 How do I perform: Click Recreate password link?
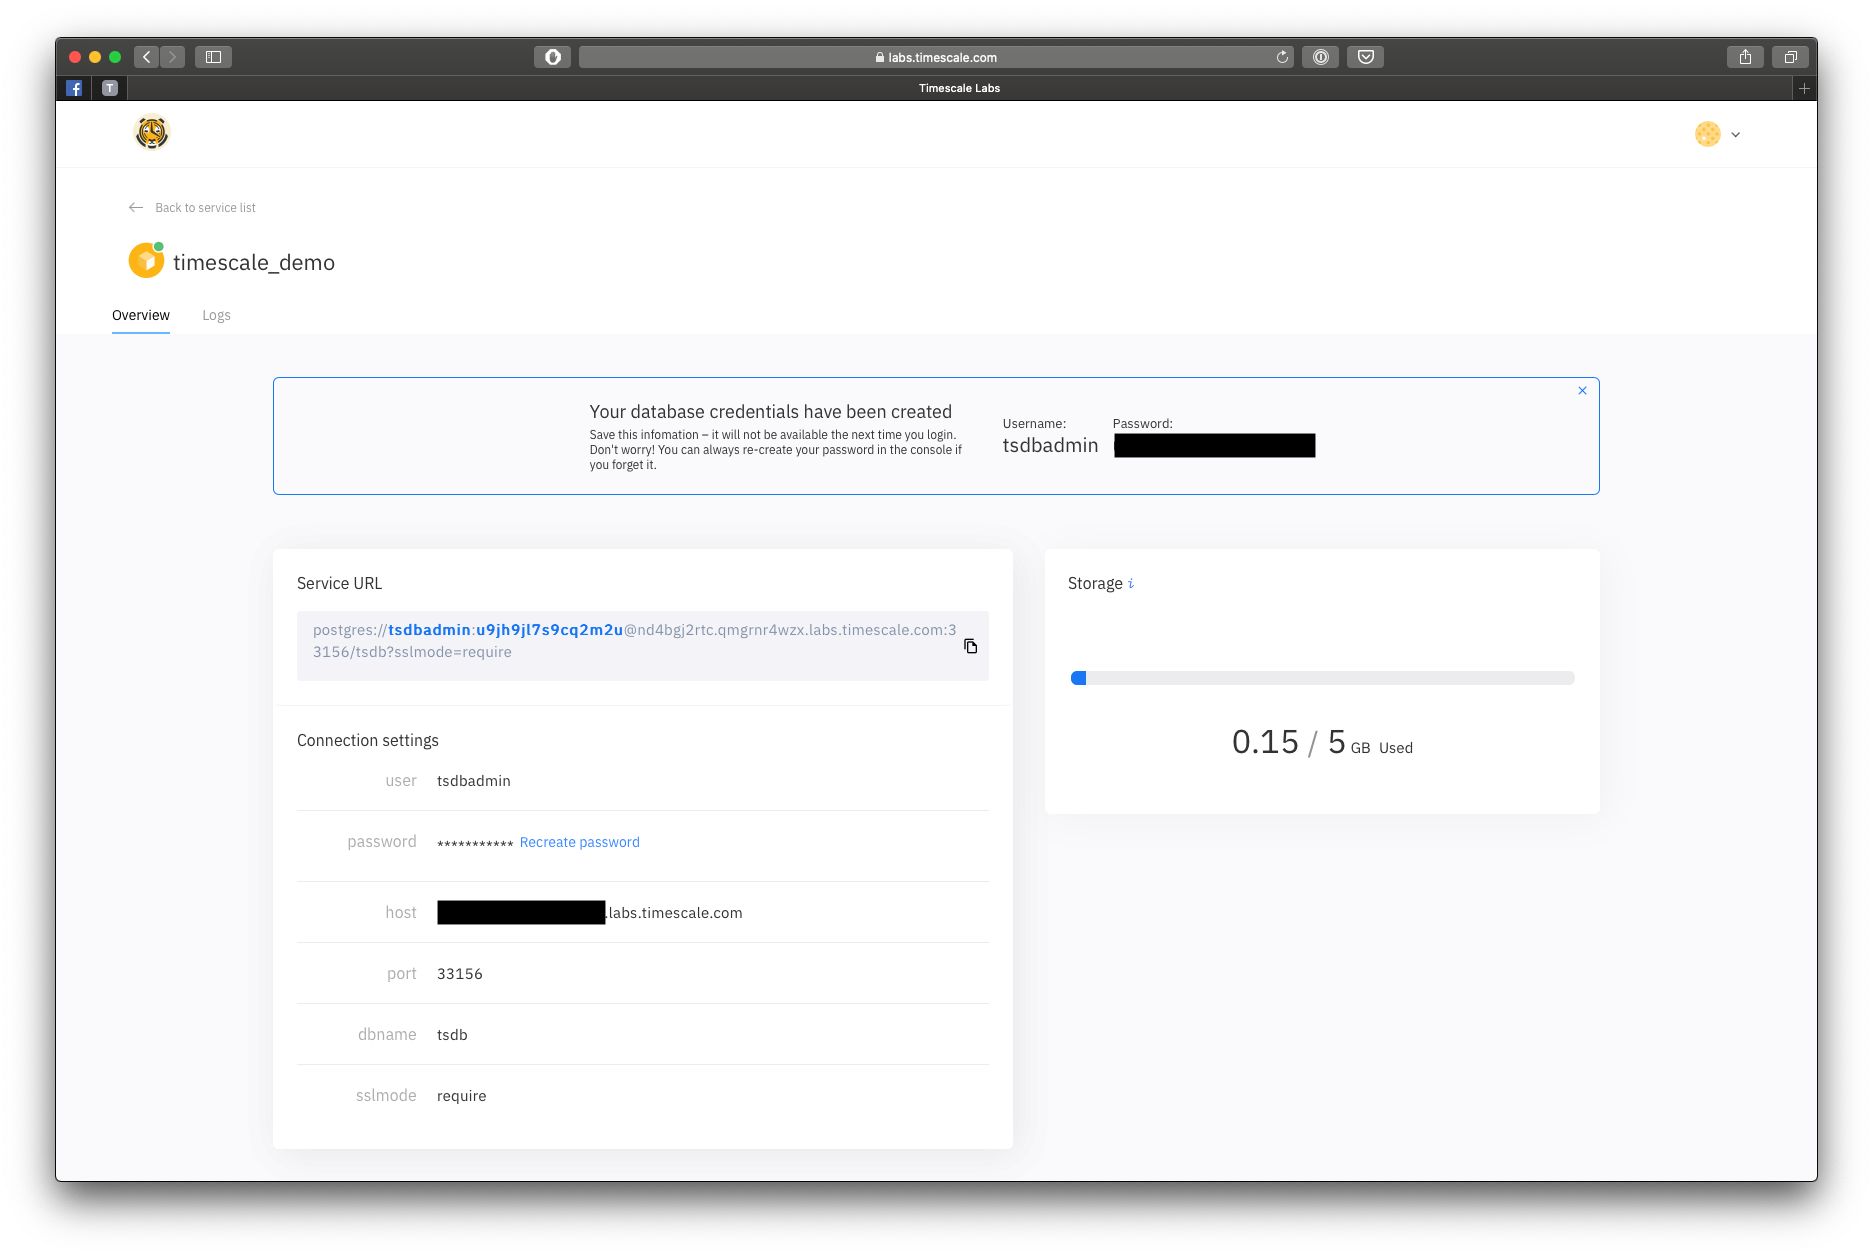click(x=580, y=842)
